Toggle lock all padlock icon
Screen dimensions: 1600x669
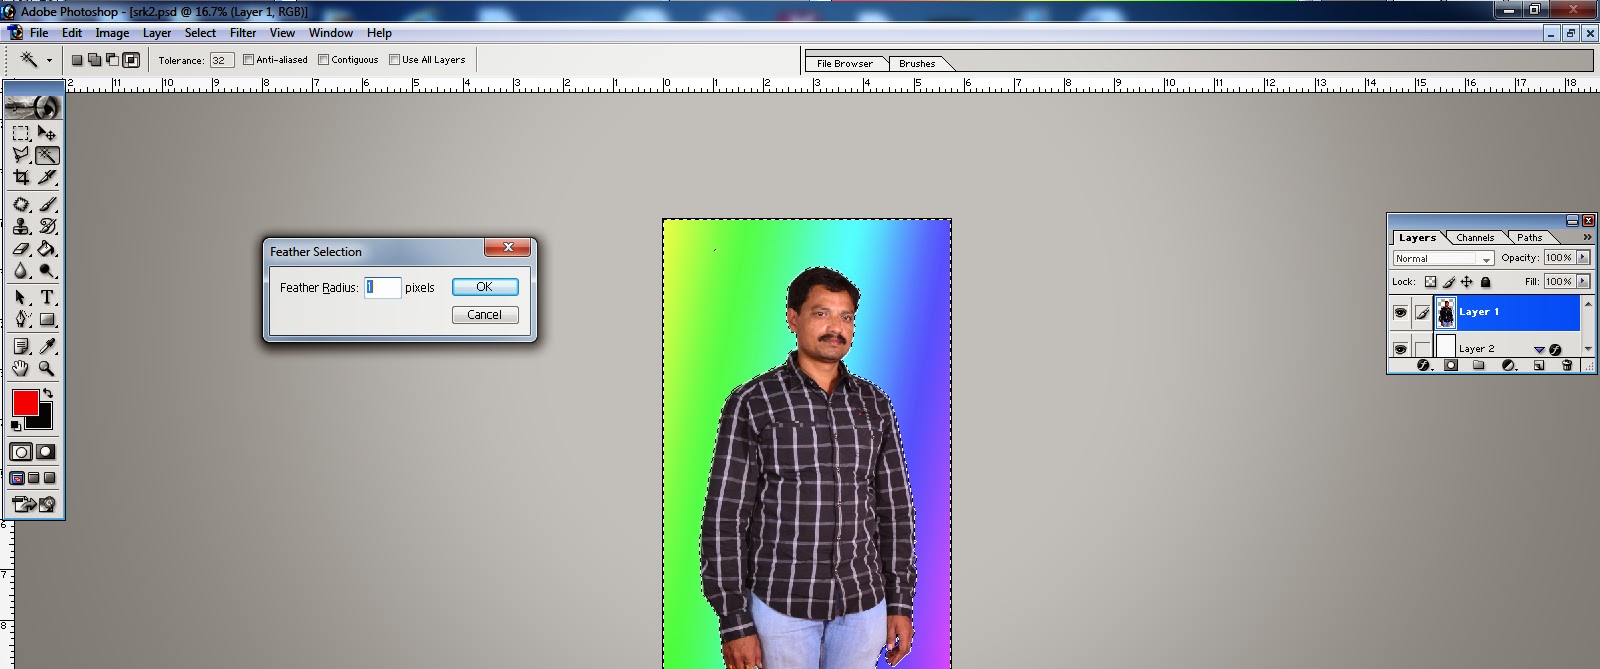click(x=1485, y=282)
